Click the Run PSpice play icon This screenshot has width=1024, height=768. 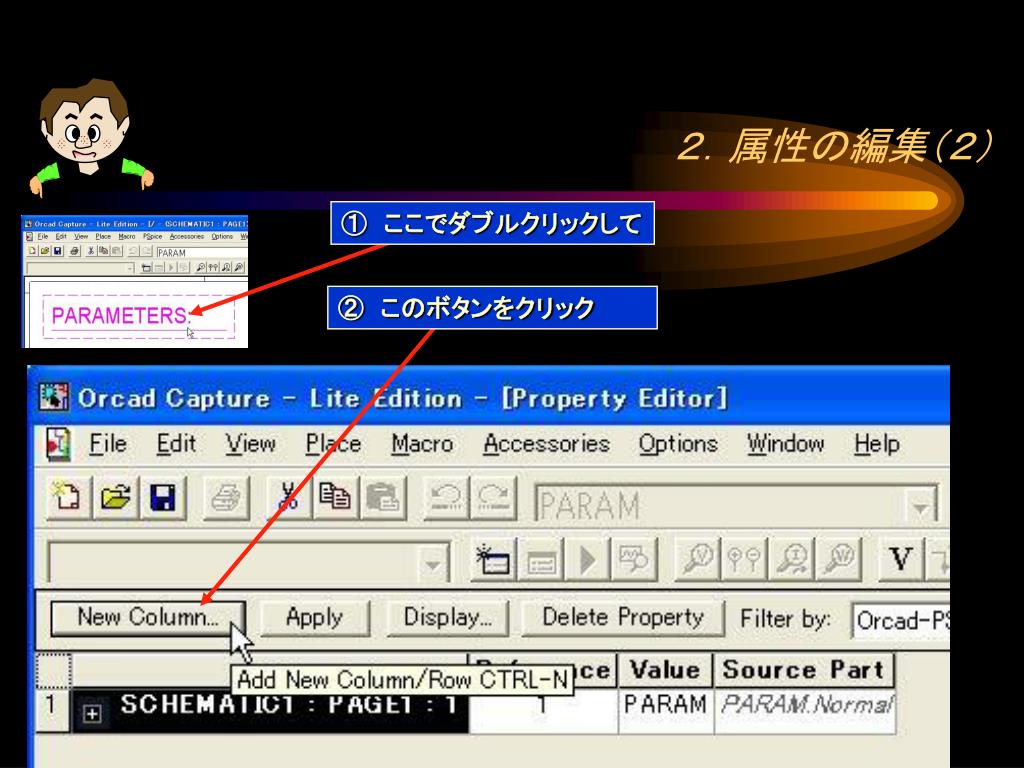(587, 560)
